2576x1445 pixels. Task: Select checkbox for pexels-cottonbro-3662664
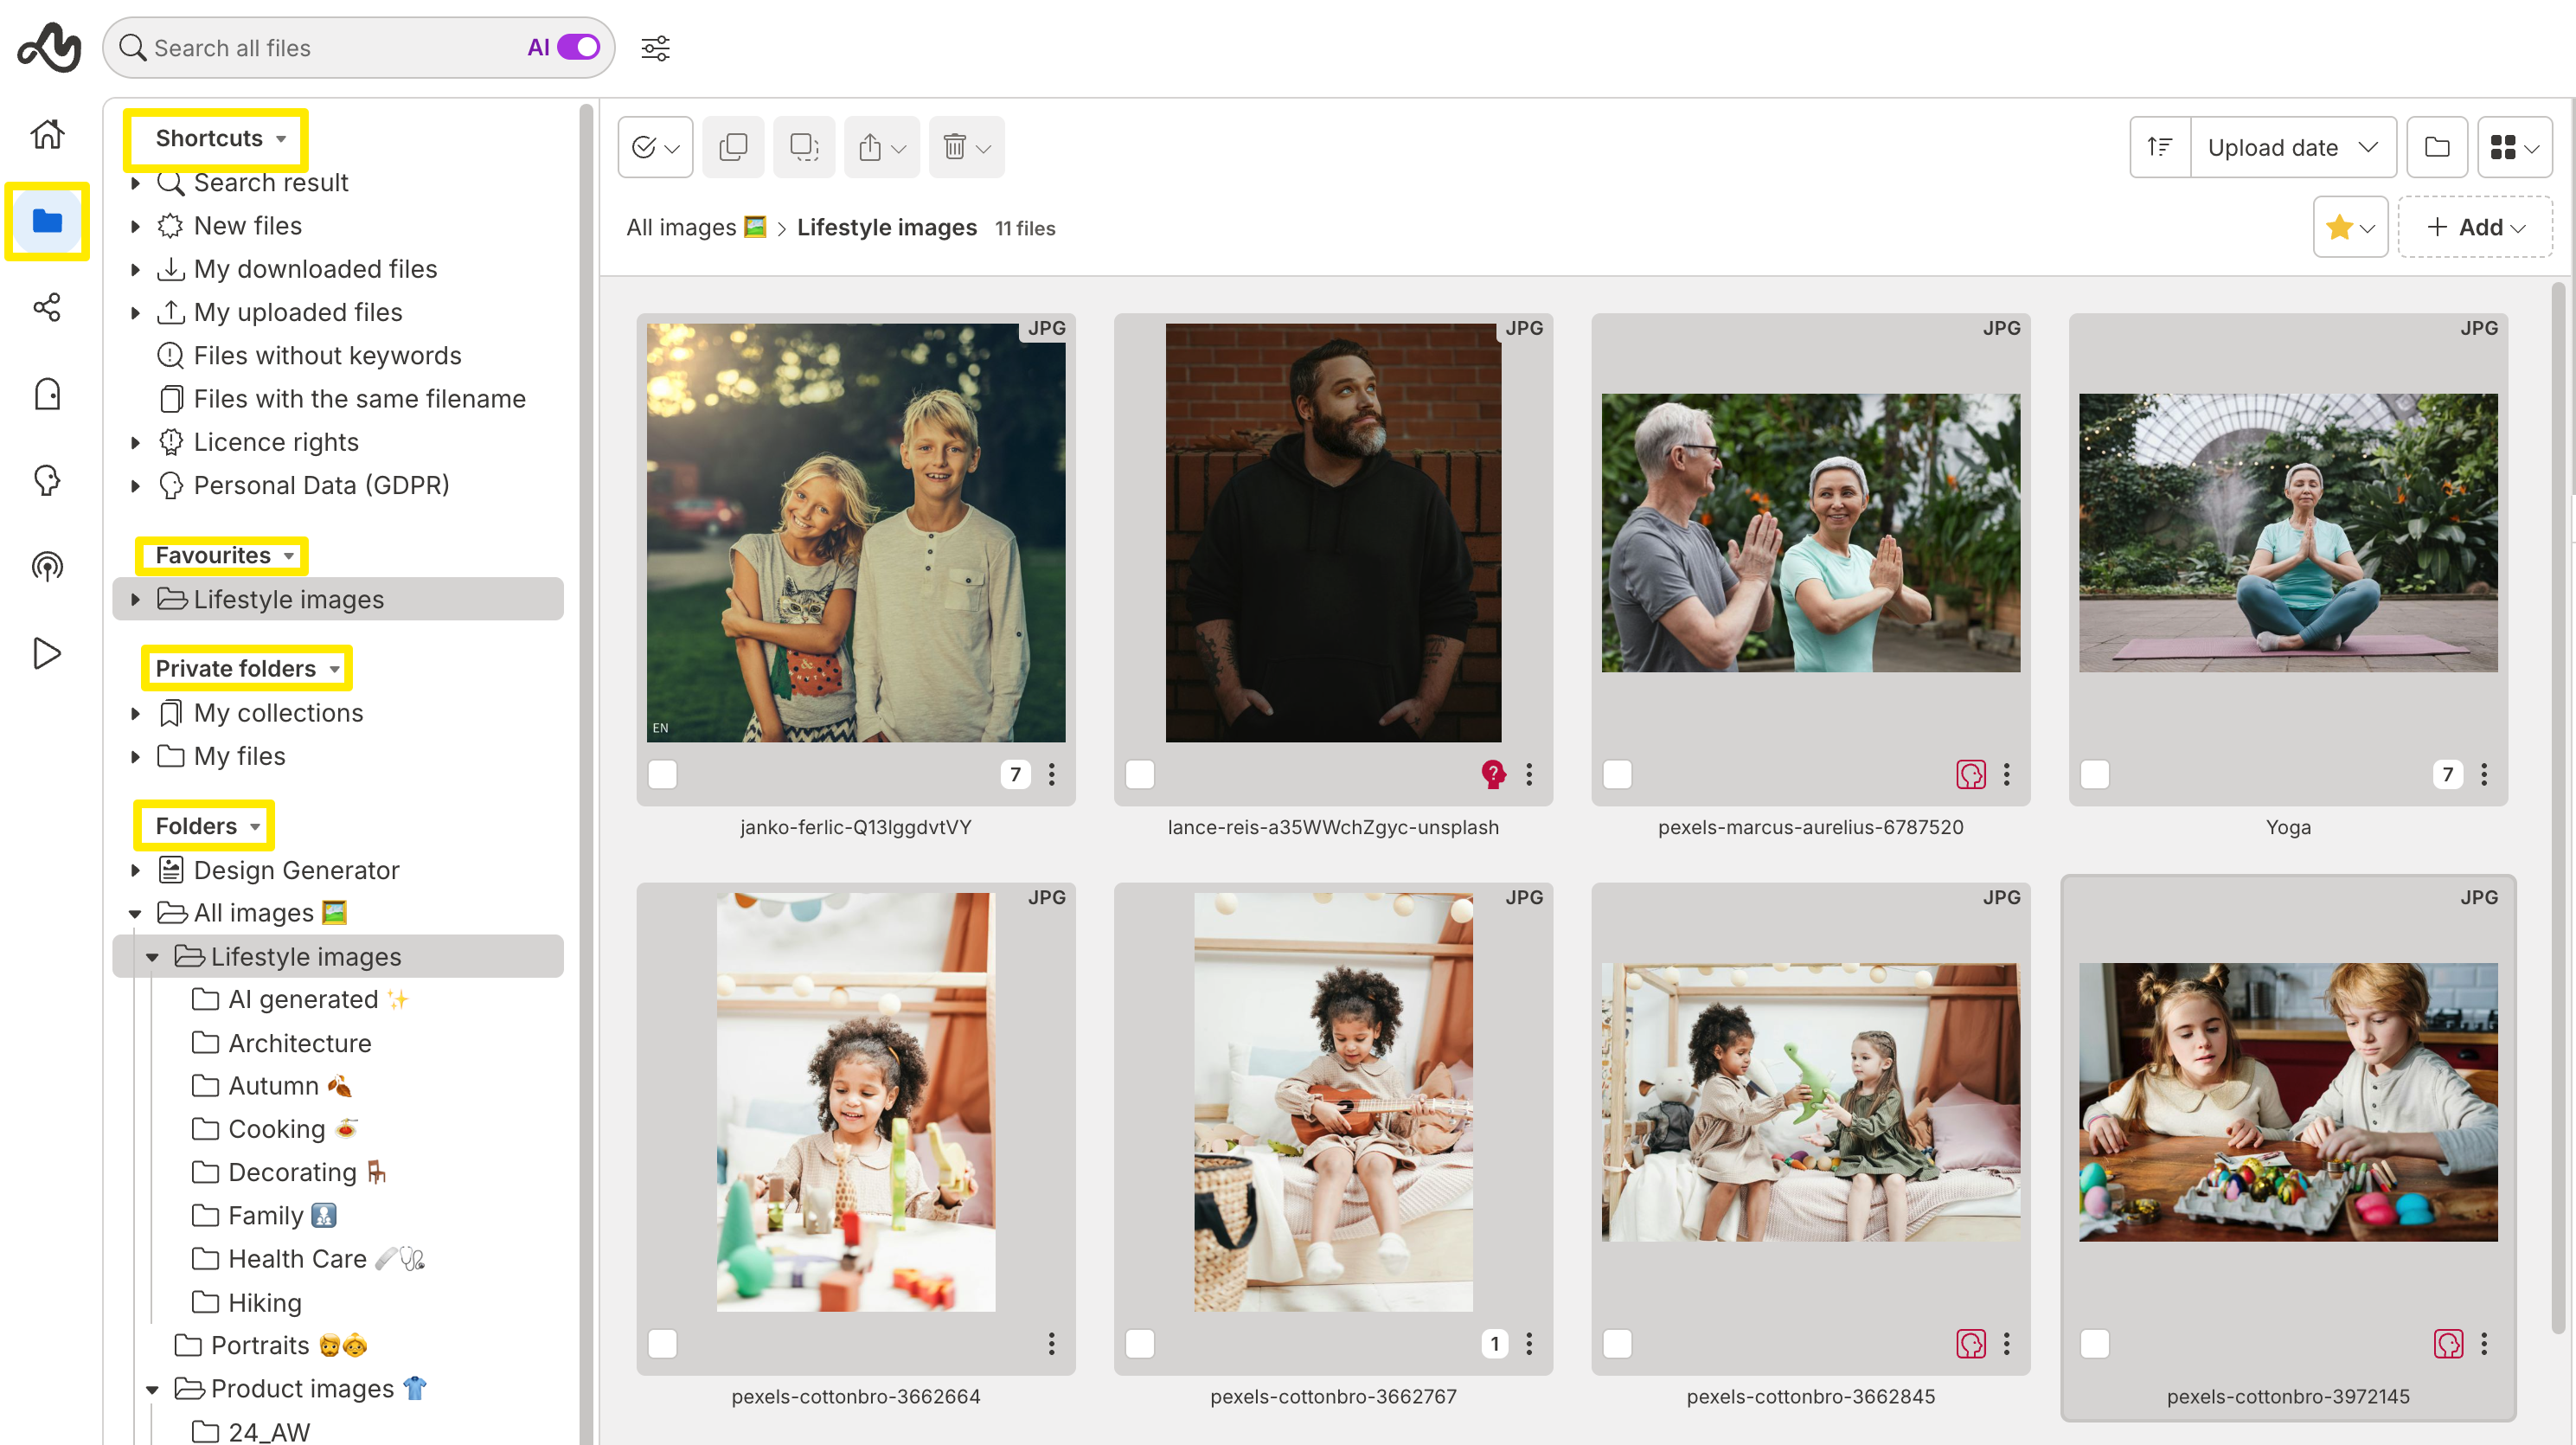click(x=662, y=1343)
